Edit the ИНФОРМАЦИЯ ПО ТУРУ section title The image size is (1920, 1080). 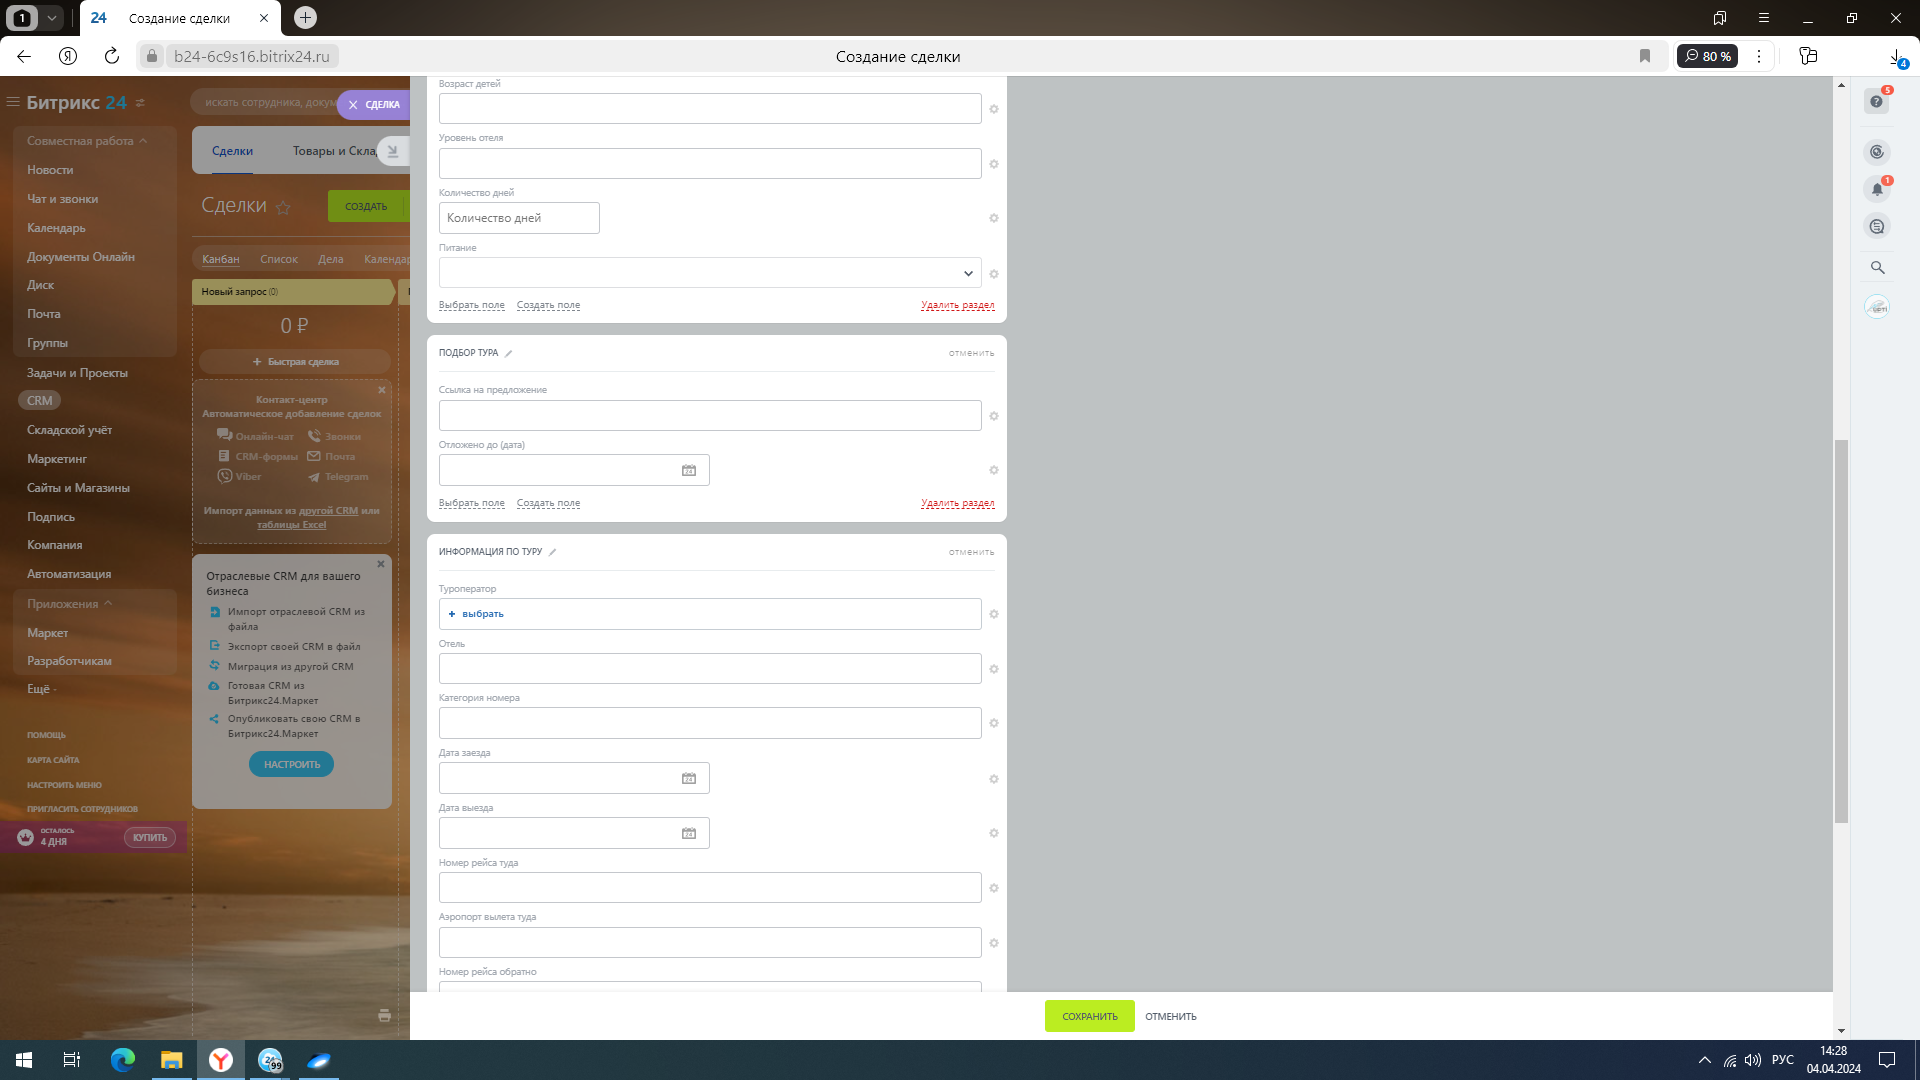(552, 553)
